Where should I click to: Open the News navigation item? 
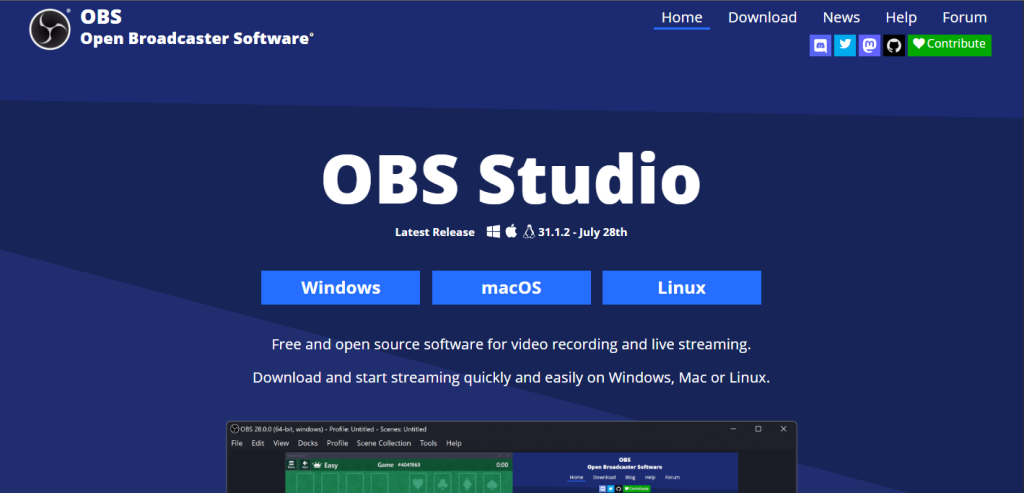(841, 17)
